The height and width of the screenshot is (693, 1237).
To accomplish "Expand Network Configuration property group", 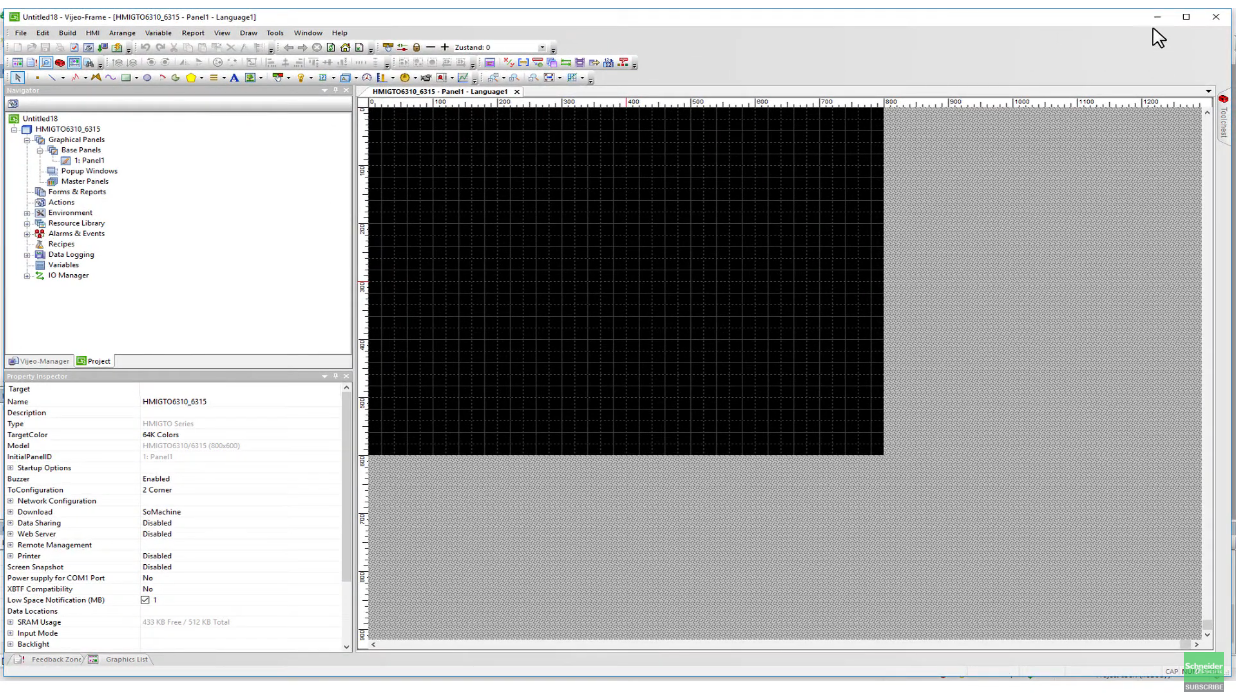I will [10, 501].
